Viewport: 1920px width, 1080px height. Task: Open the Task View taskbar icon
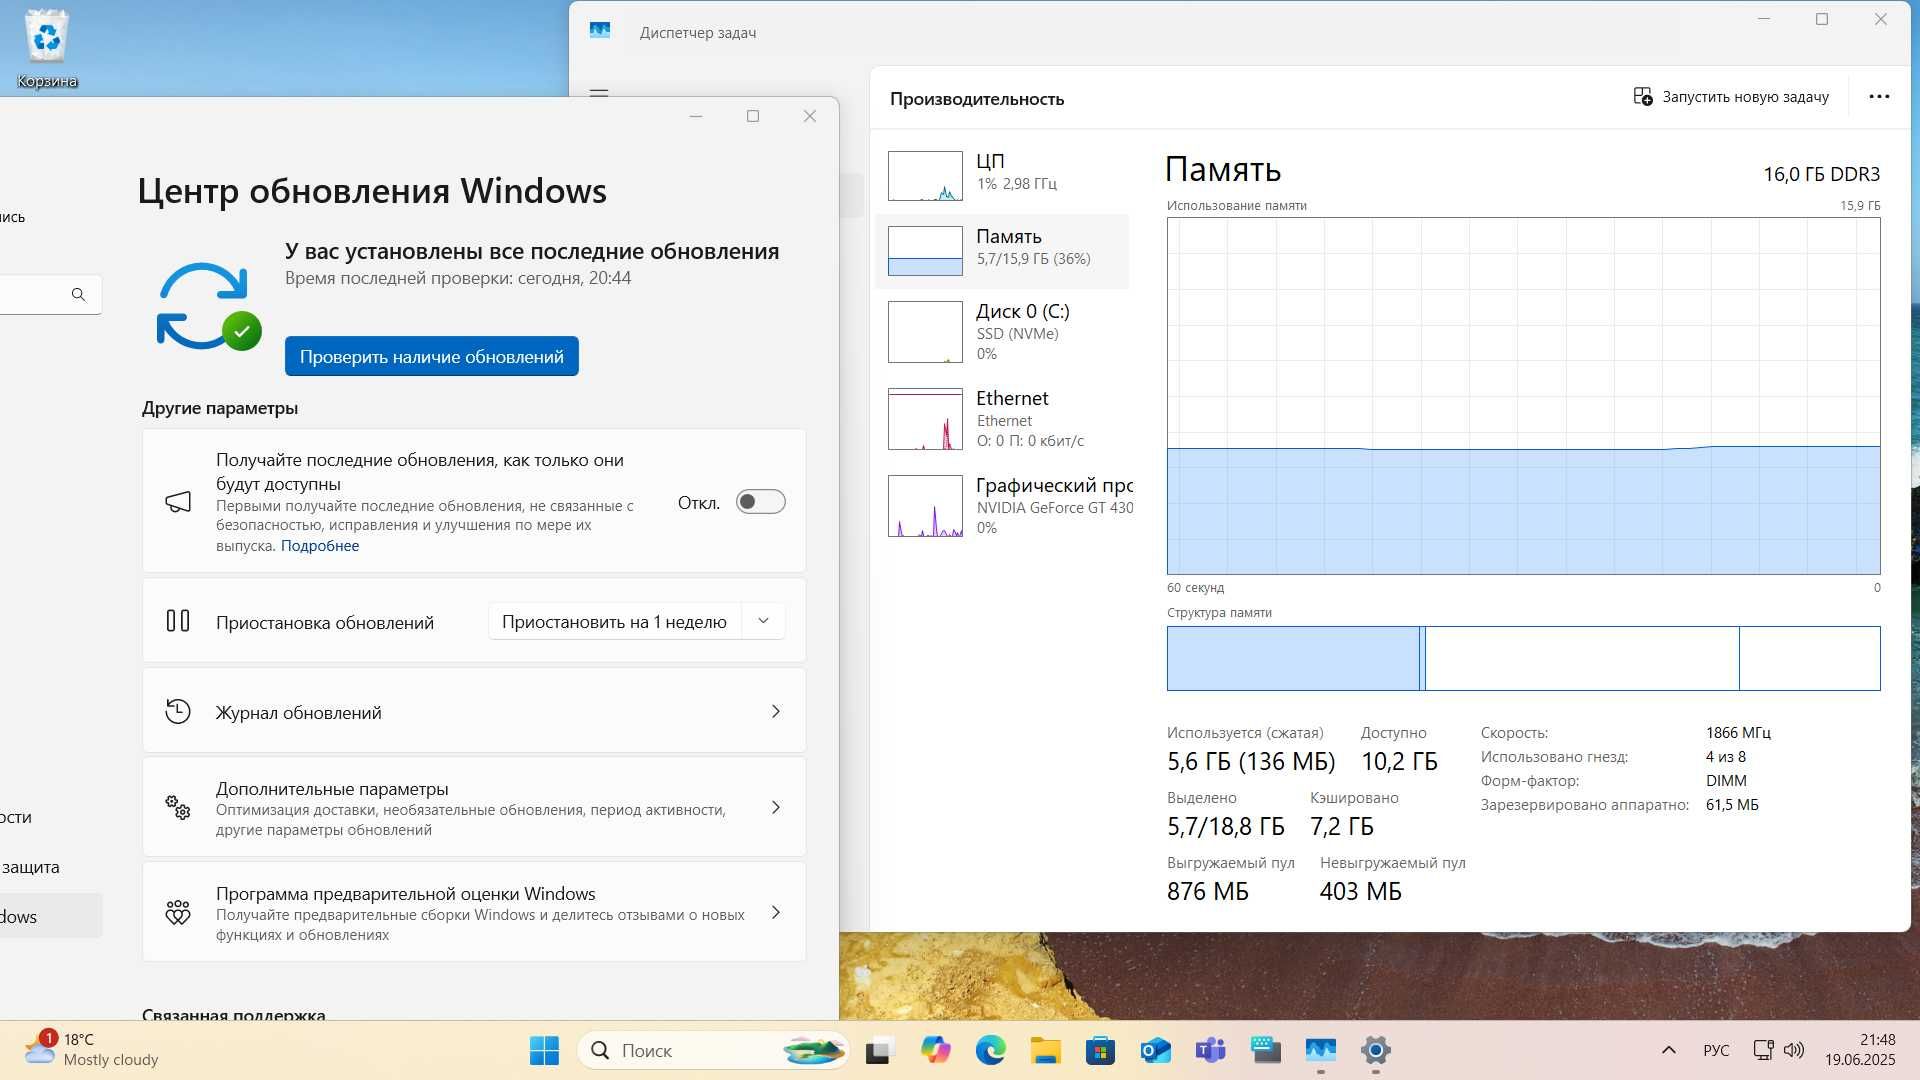pyautogui.click(x=878, y=1050)
